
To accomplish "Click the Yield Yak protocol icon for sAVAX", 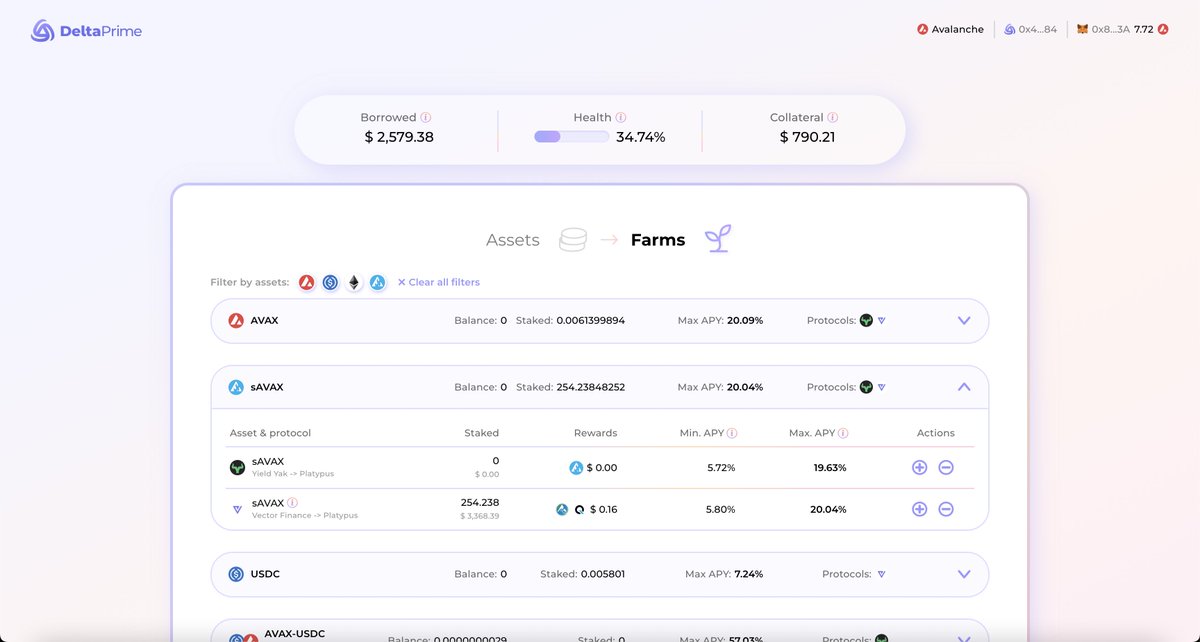I will click(237, 467).
